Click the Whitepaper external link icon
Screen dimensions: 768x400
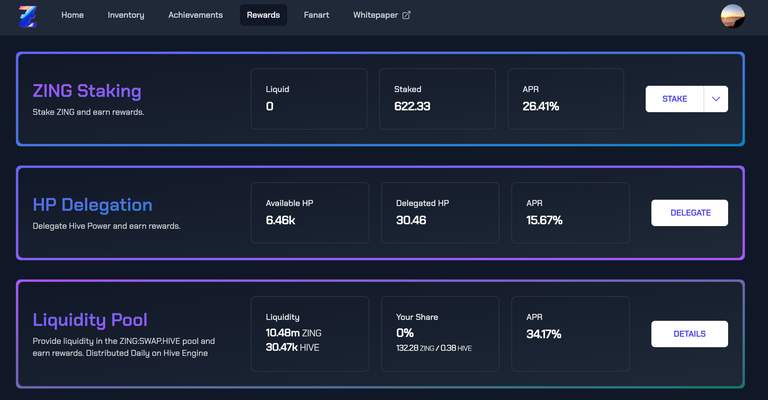(x=406, y=15)
